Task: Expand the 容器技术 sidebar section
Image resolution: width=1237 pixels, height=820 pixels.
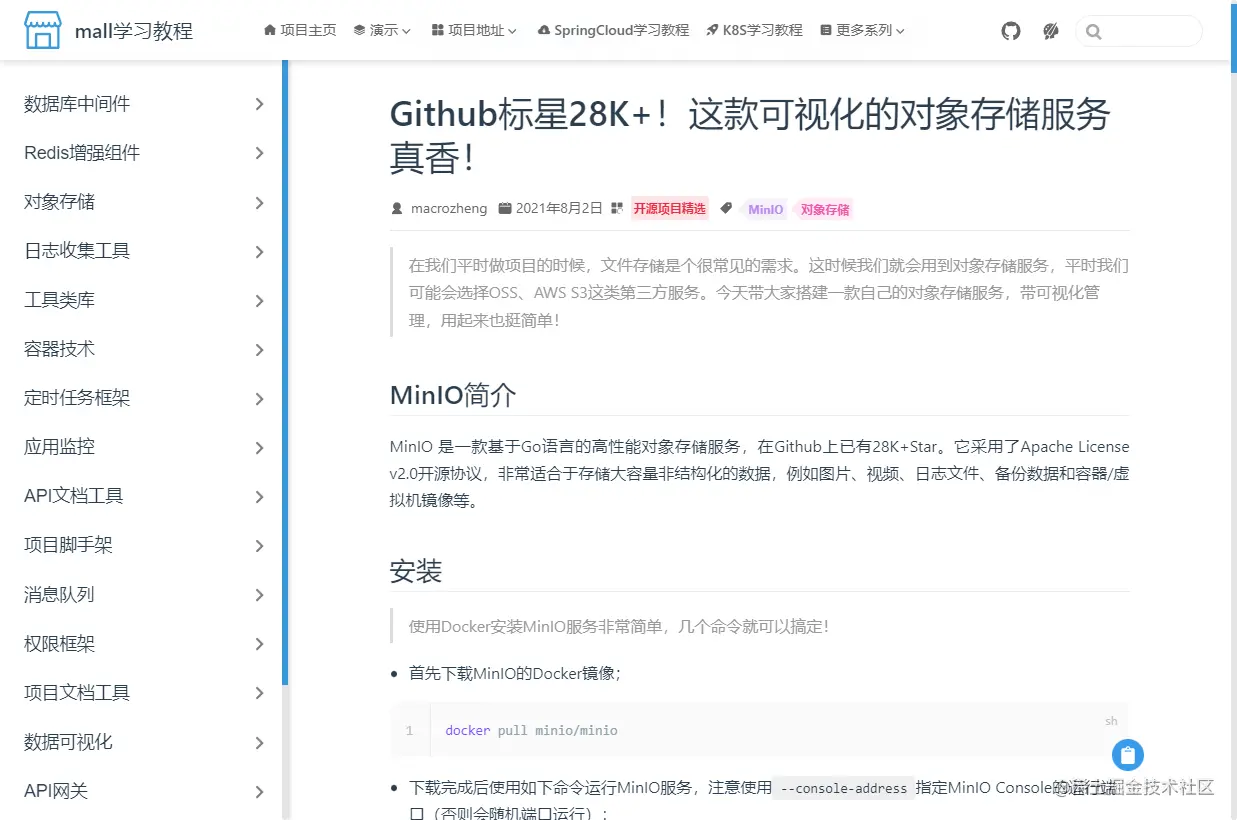Action: click(144, 349)
